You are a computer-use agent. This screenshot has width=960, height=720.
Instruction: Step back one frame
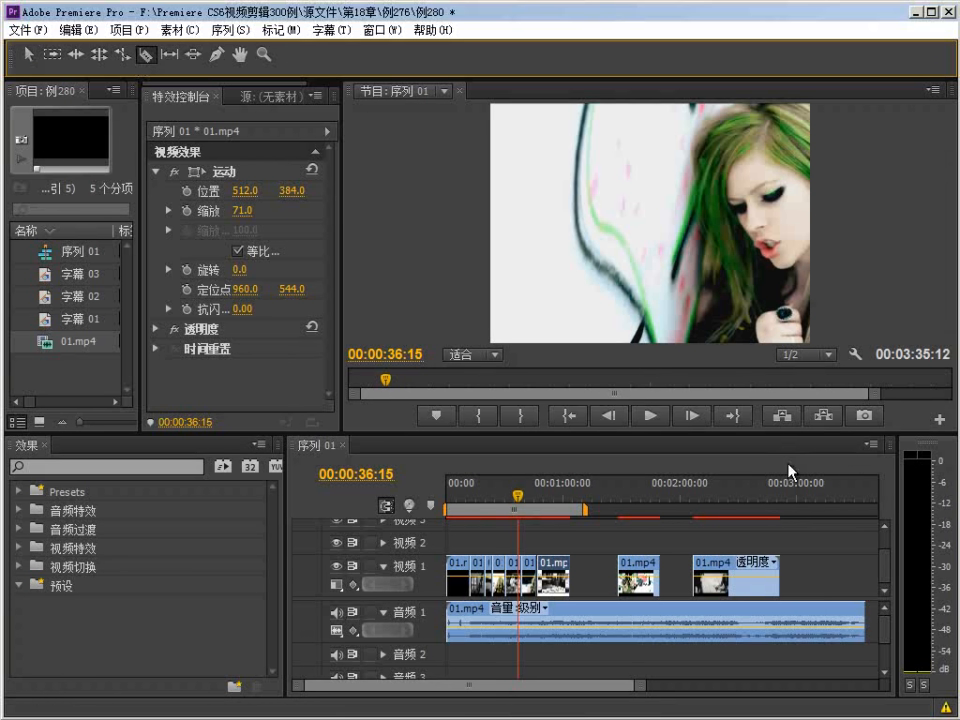click(609, 416)
